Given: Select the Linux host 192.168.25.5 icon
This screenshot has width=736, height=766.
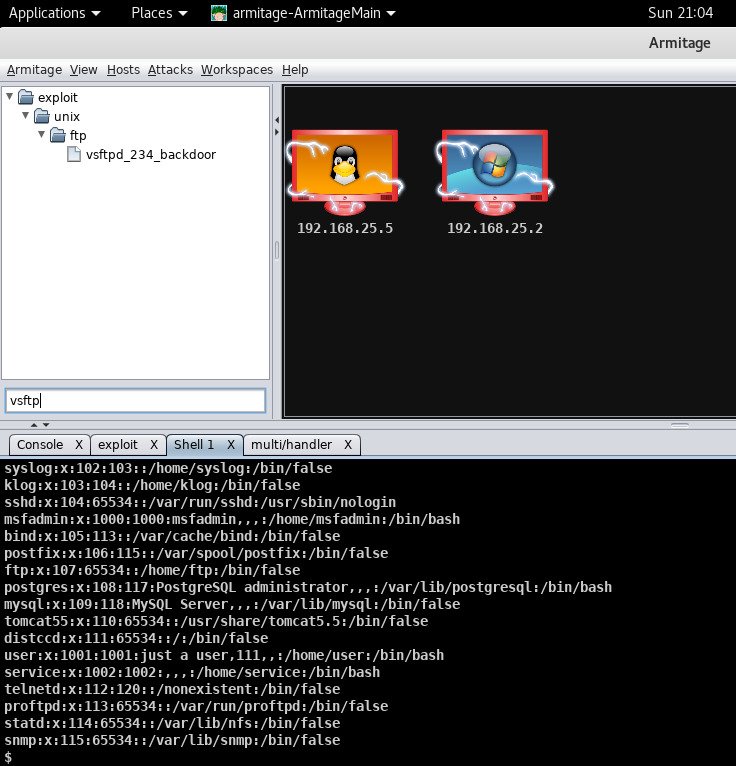Looking at the screenshot, I should pyautogui.click(x=345, y=172).
